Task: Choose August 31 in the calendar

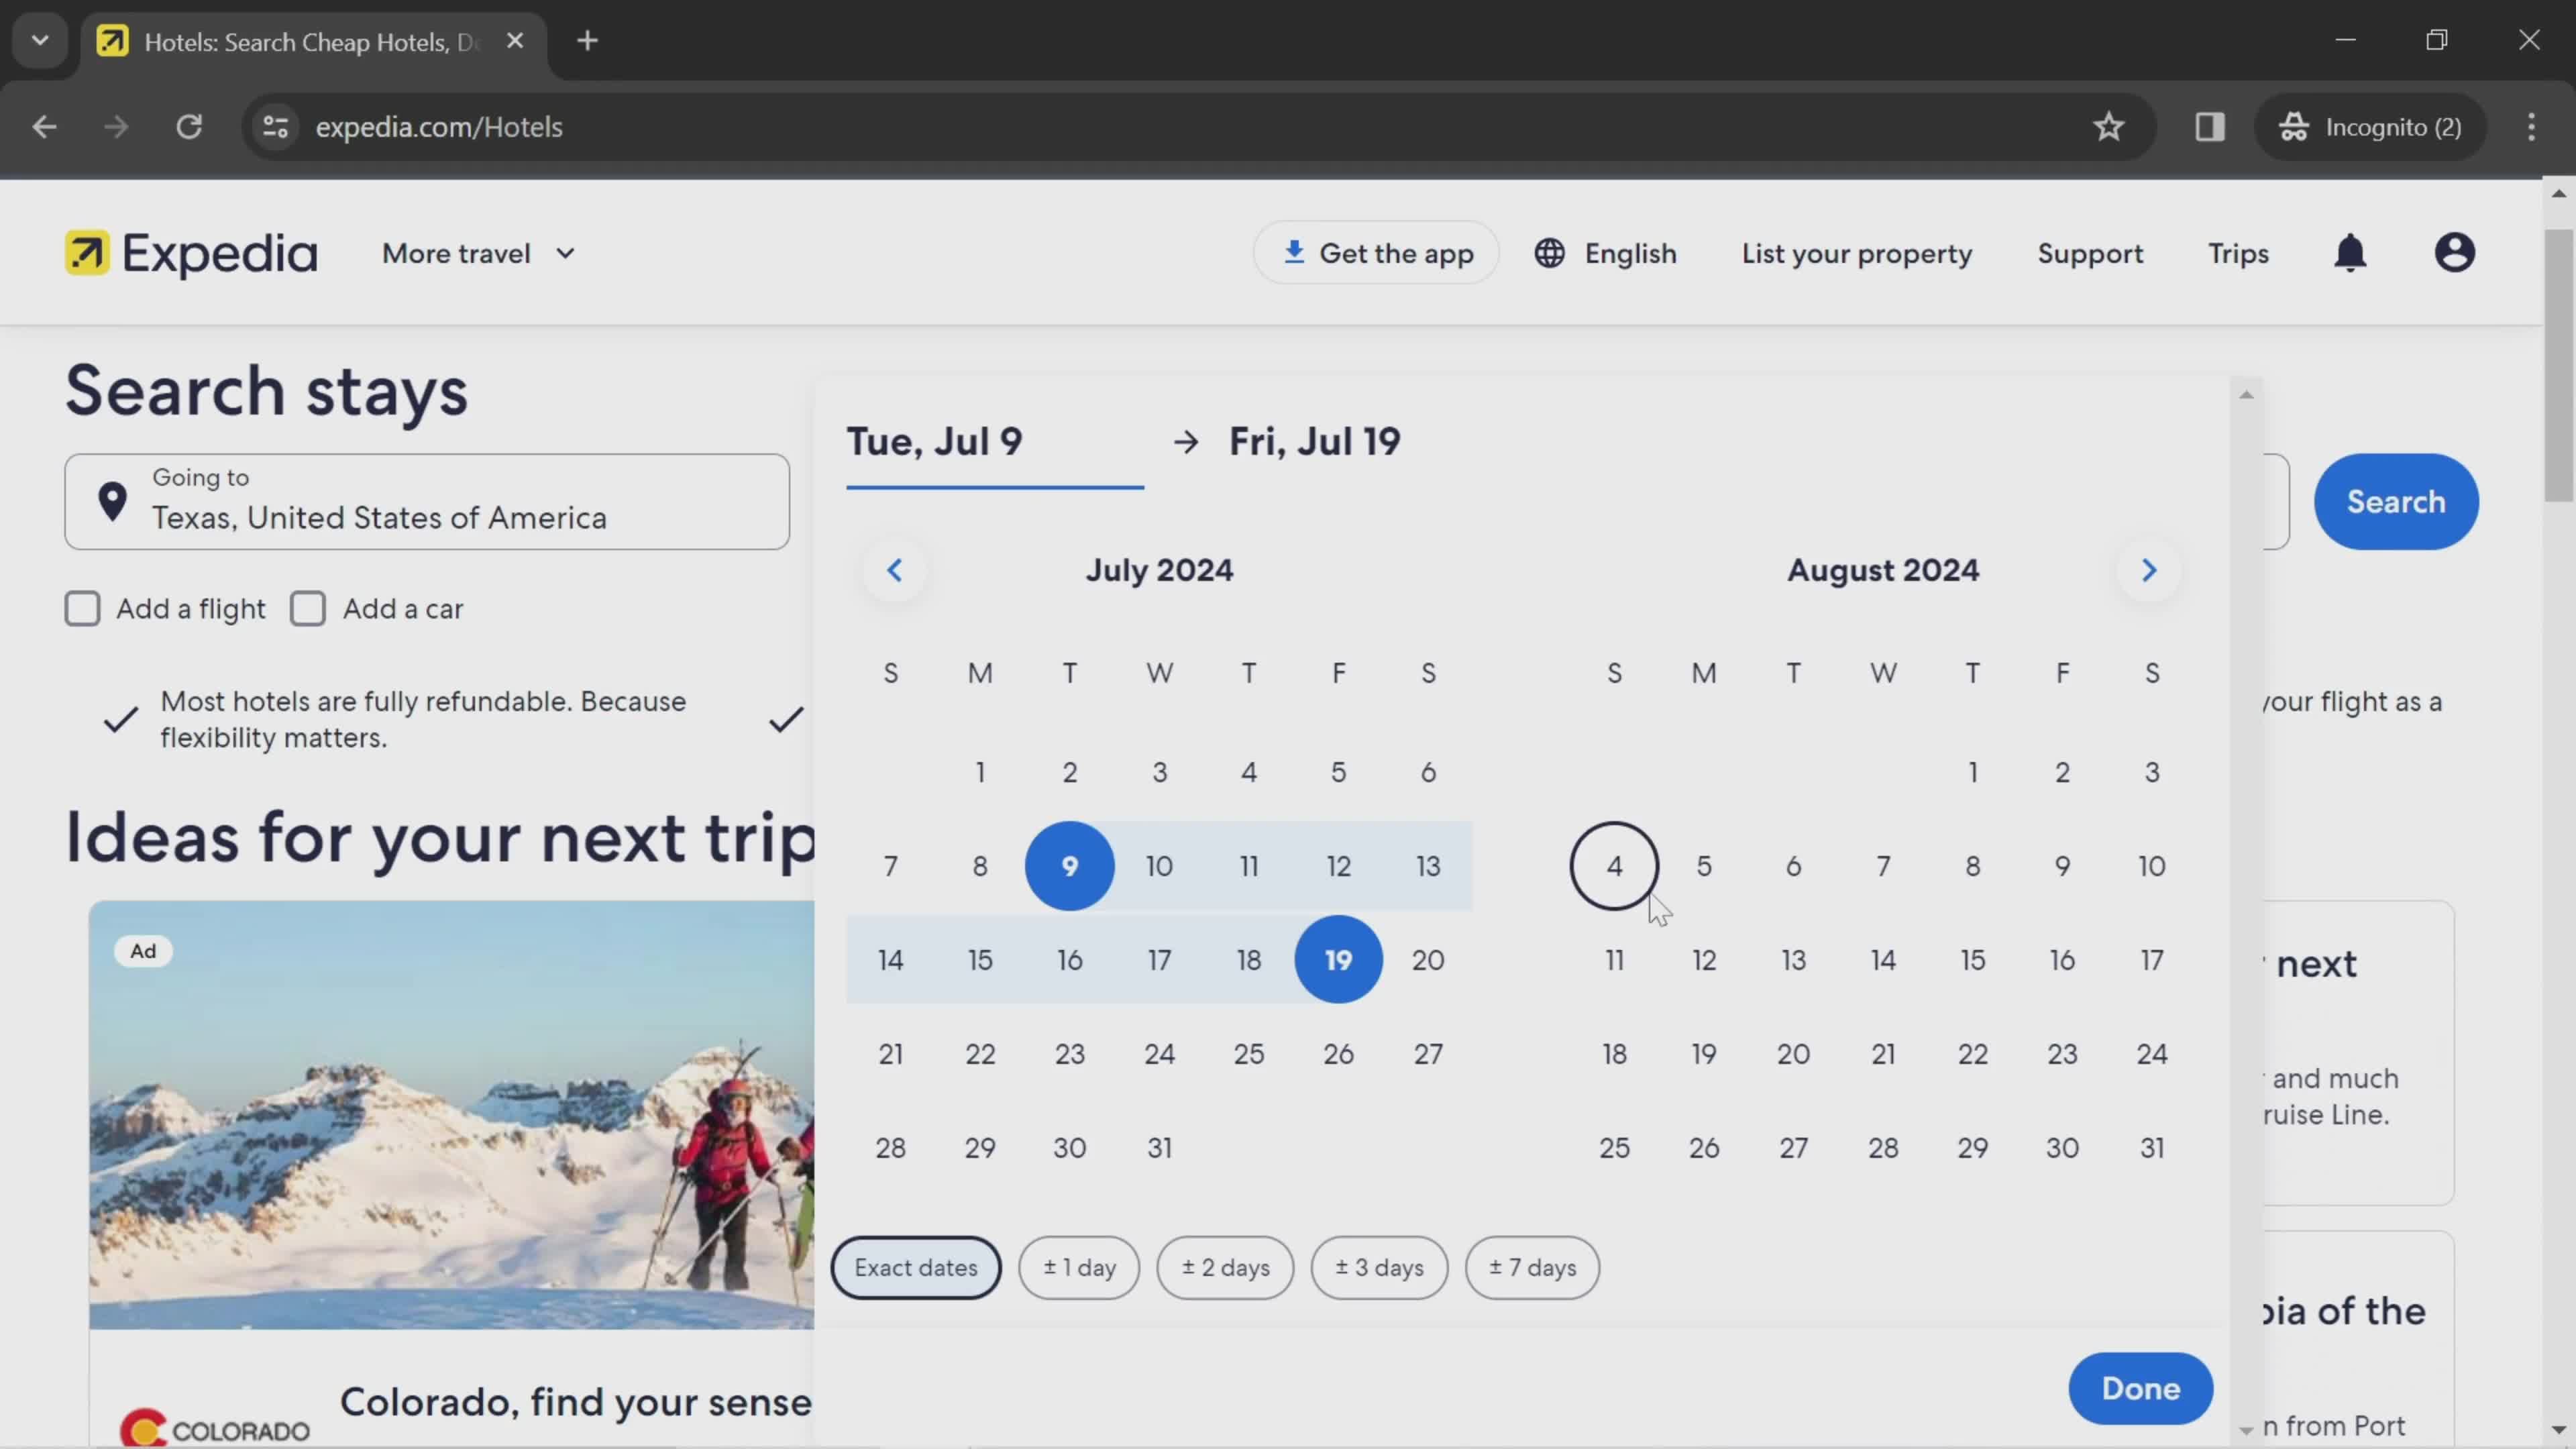Action: click(x=2152, y=1148)
